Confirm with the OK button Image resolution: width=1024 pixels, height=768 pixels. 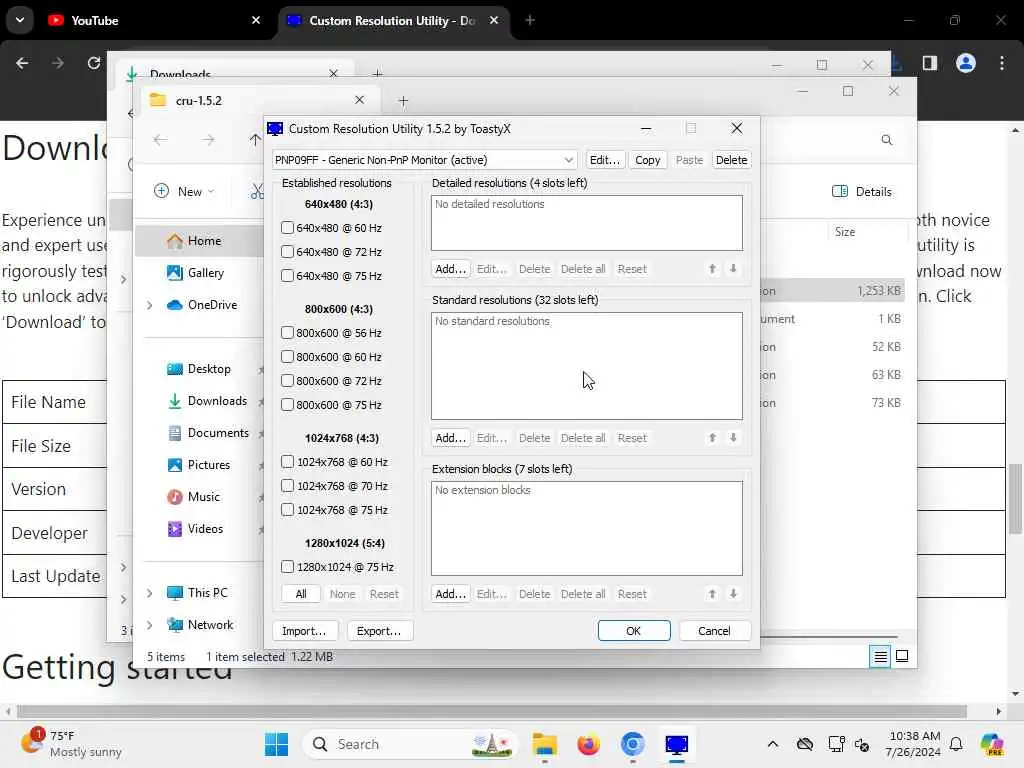click(633, 631)
